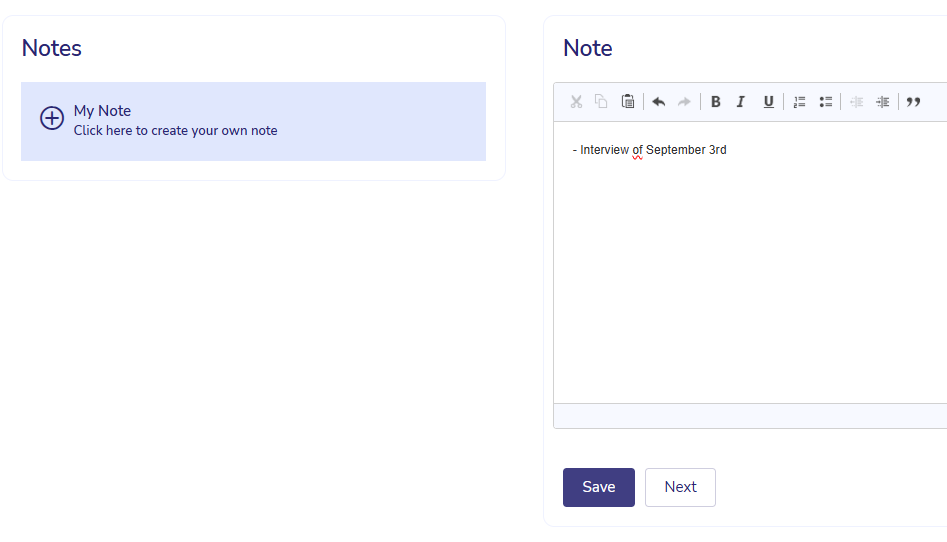The width and height of the screenshot is (947, 542).
Task: Click 'Click here to create your own note'
Action: point(175,131)
